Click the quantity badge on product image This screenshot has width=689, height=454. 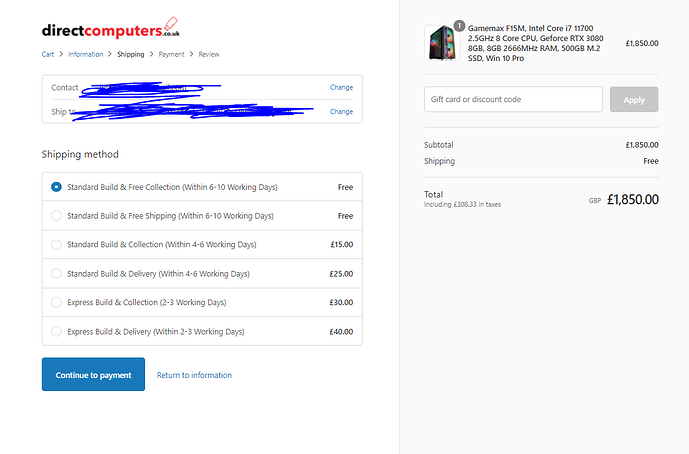459,26
